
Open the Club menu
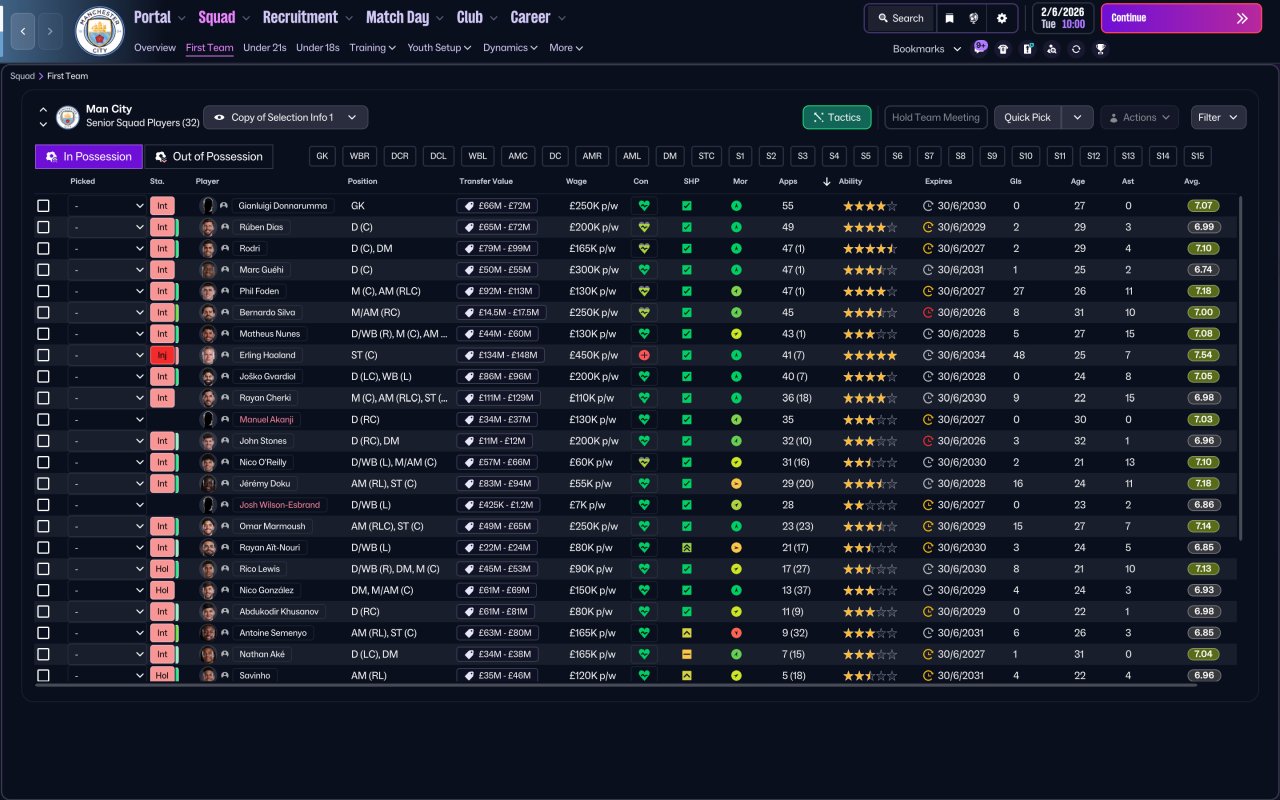(476, 17)
